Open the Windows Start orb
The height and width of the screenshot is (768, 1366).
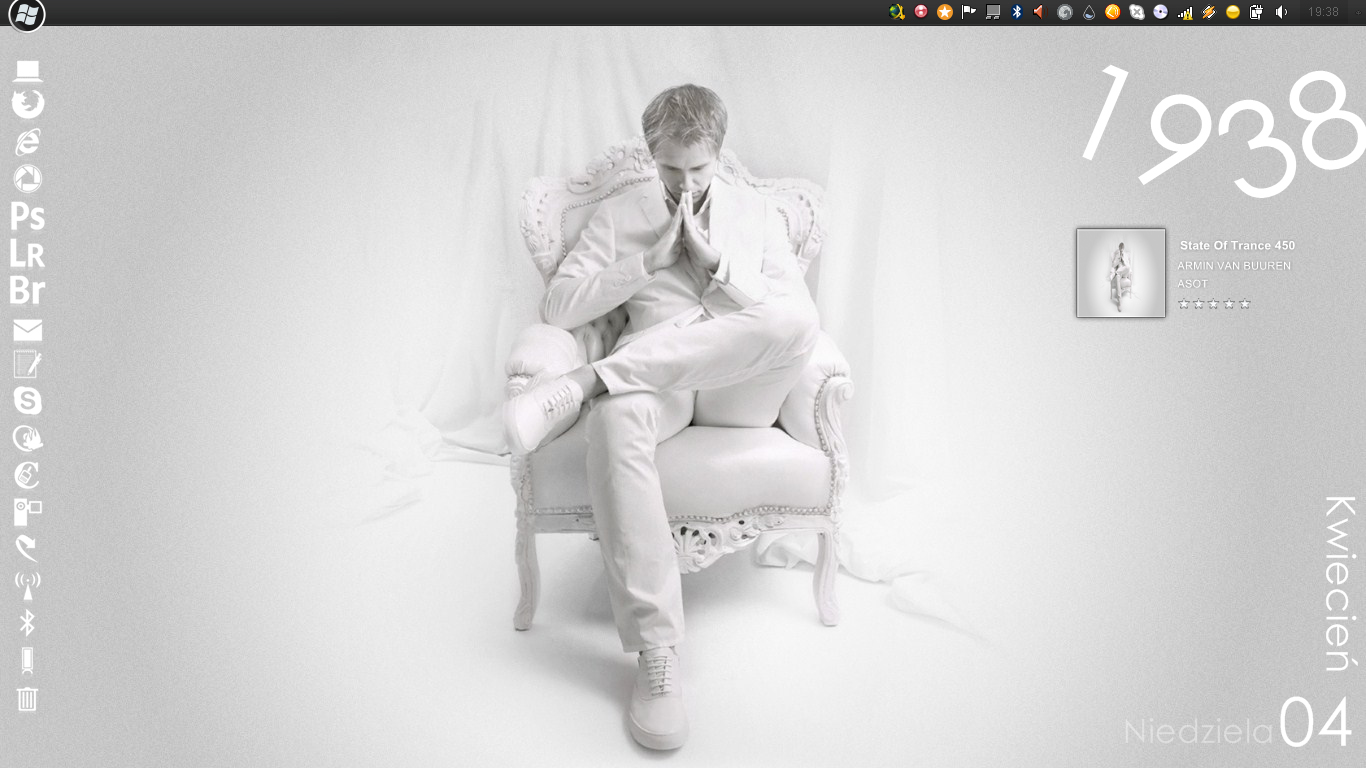[x=27, y=14]
